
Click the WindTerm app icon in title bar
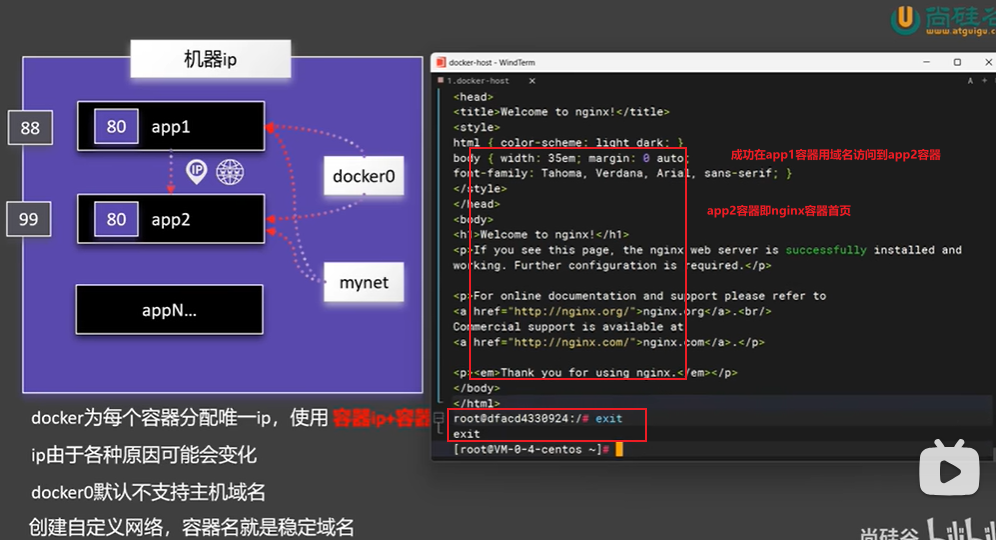click(x=441, y=62)
